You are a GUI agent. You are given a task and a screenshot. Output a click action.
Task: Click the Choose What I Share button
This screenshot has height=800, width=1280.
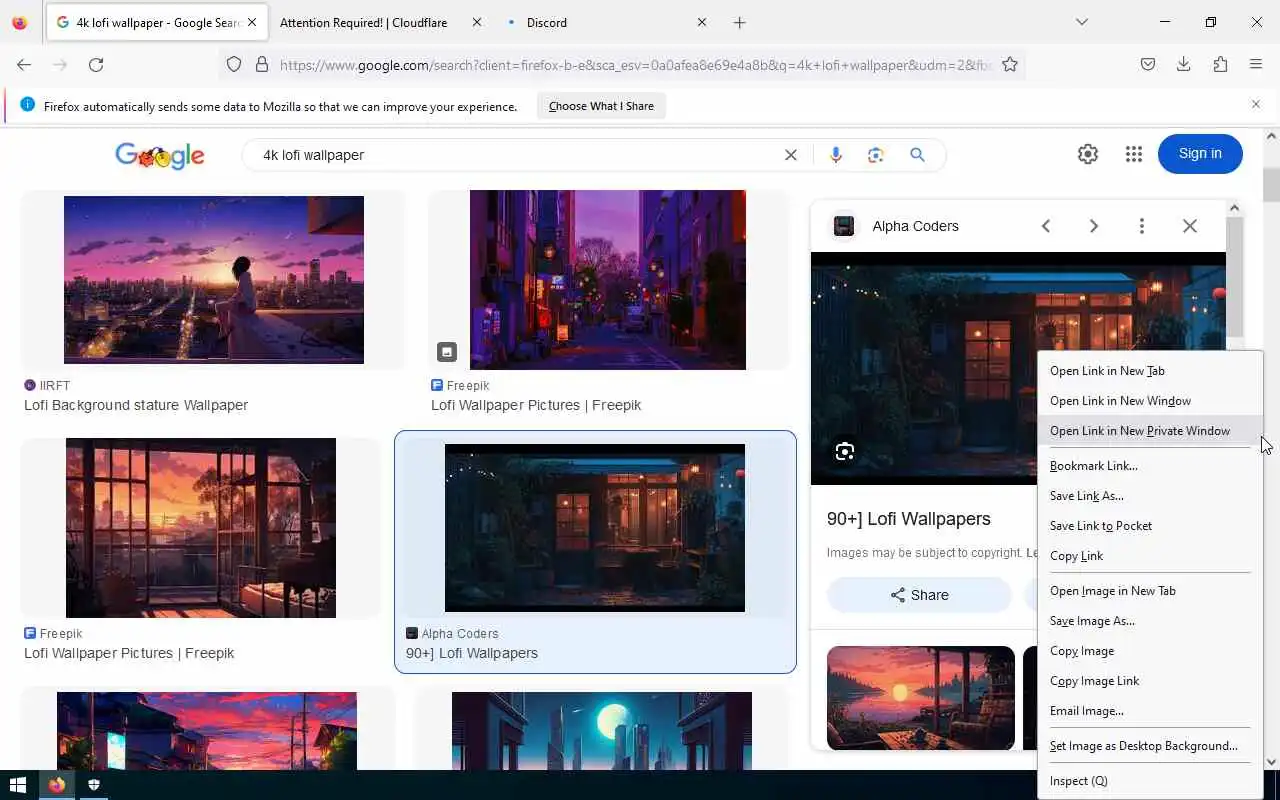click(601, 106)
